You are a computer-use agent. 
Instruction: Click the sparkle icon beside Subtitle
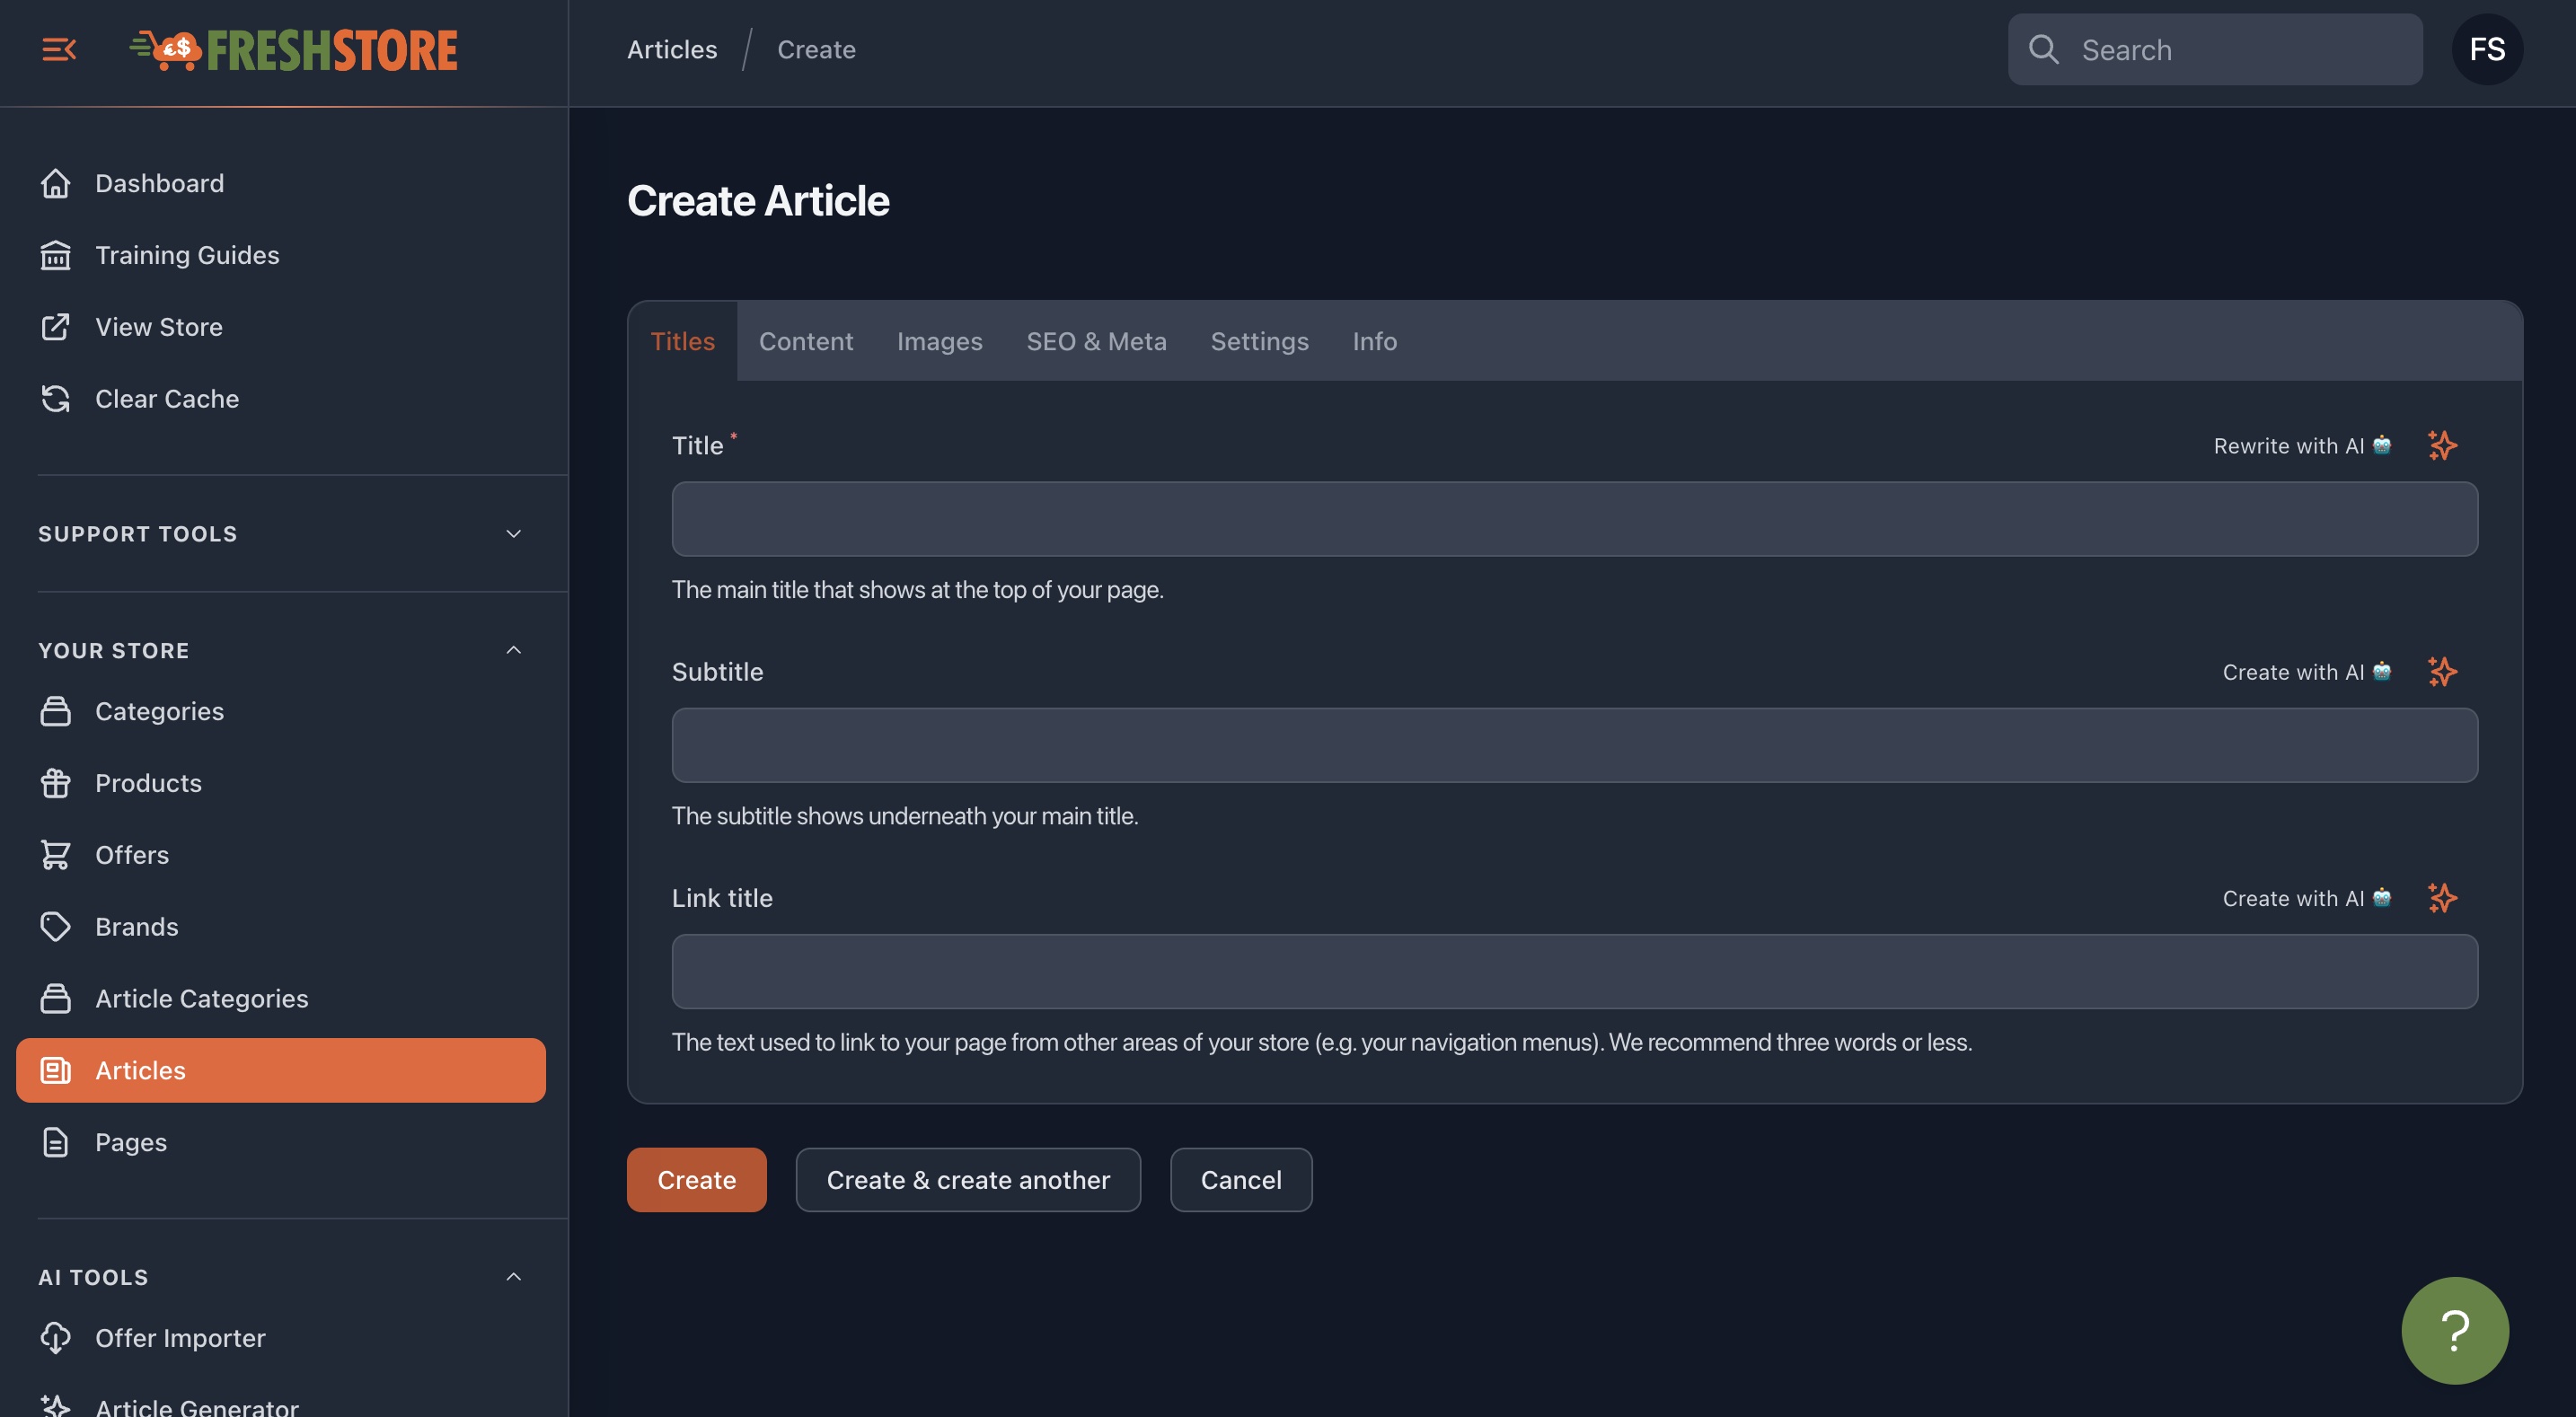pyautogui.click(x=2442, y=672)
